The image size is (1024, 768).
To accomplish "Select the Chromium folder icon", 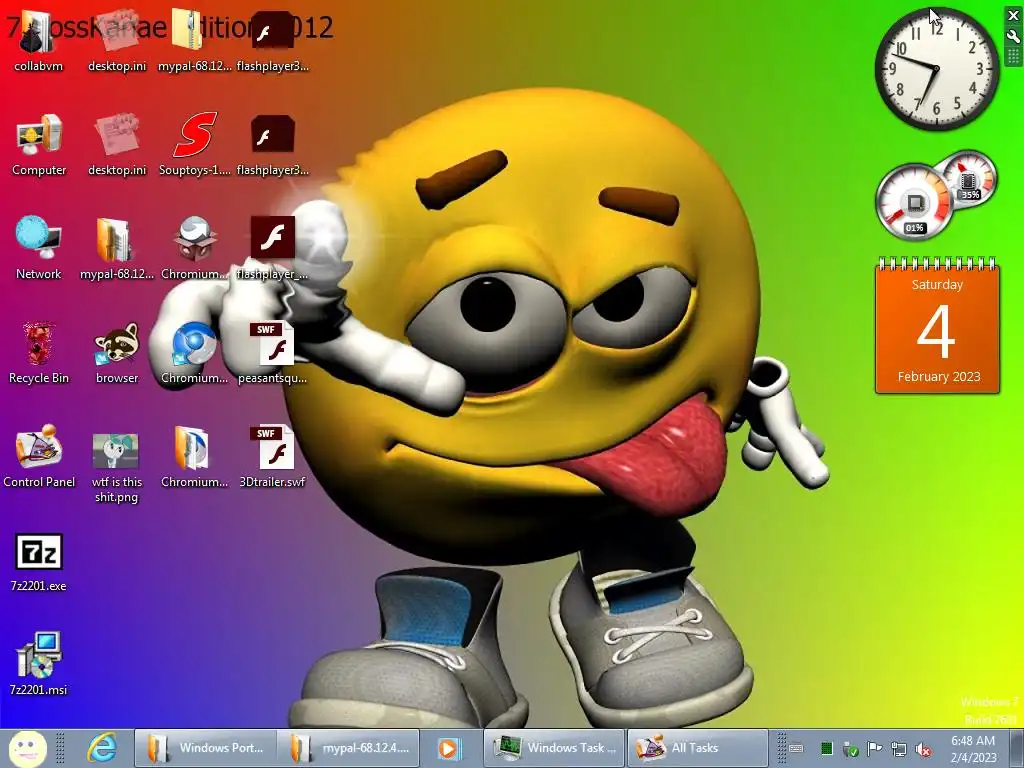I will 194,456.
